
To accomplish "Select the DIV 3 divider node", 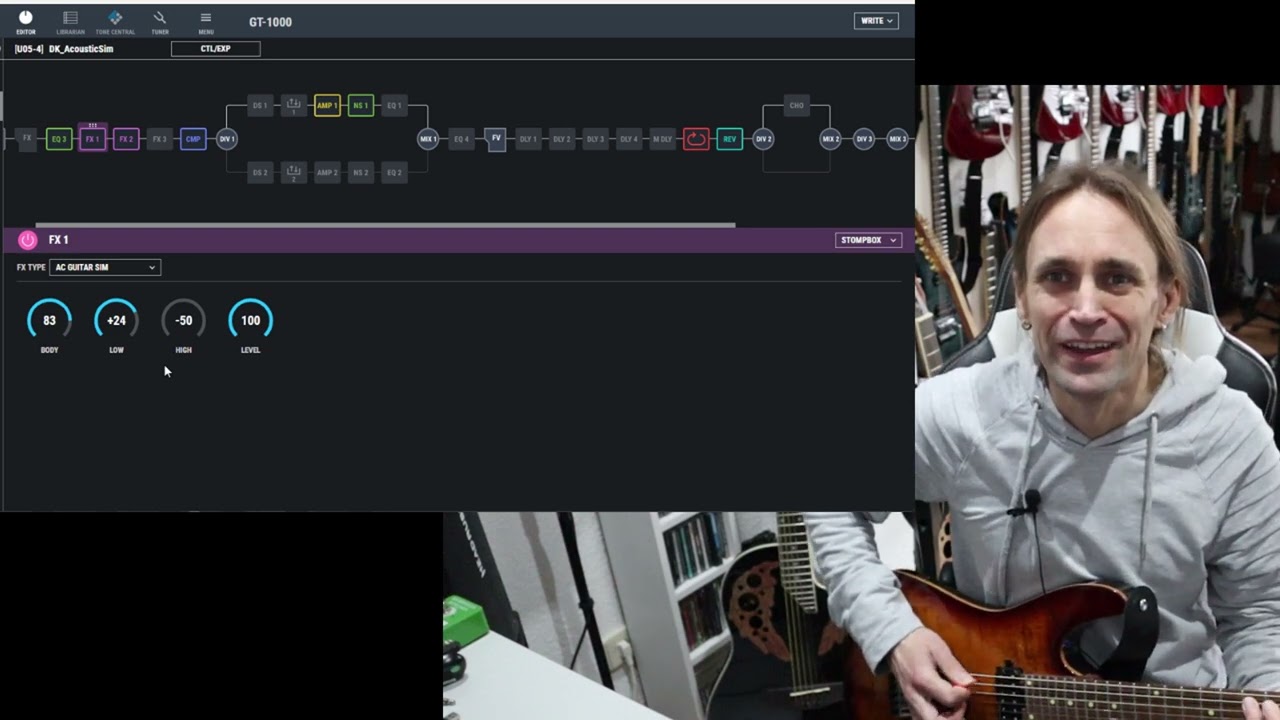I will coord(864,139).
